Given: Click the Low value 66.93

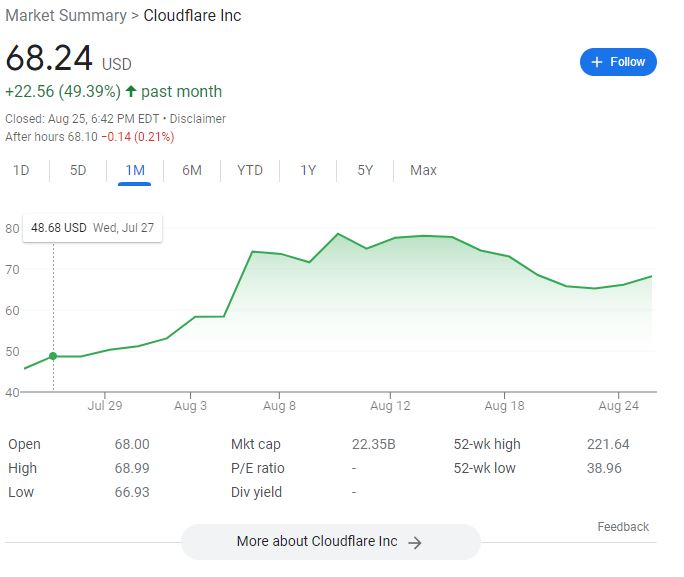Looking at the screenshot, I should coord(132,492).
